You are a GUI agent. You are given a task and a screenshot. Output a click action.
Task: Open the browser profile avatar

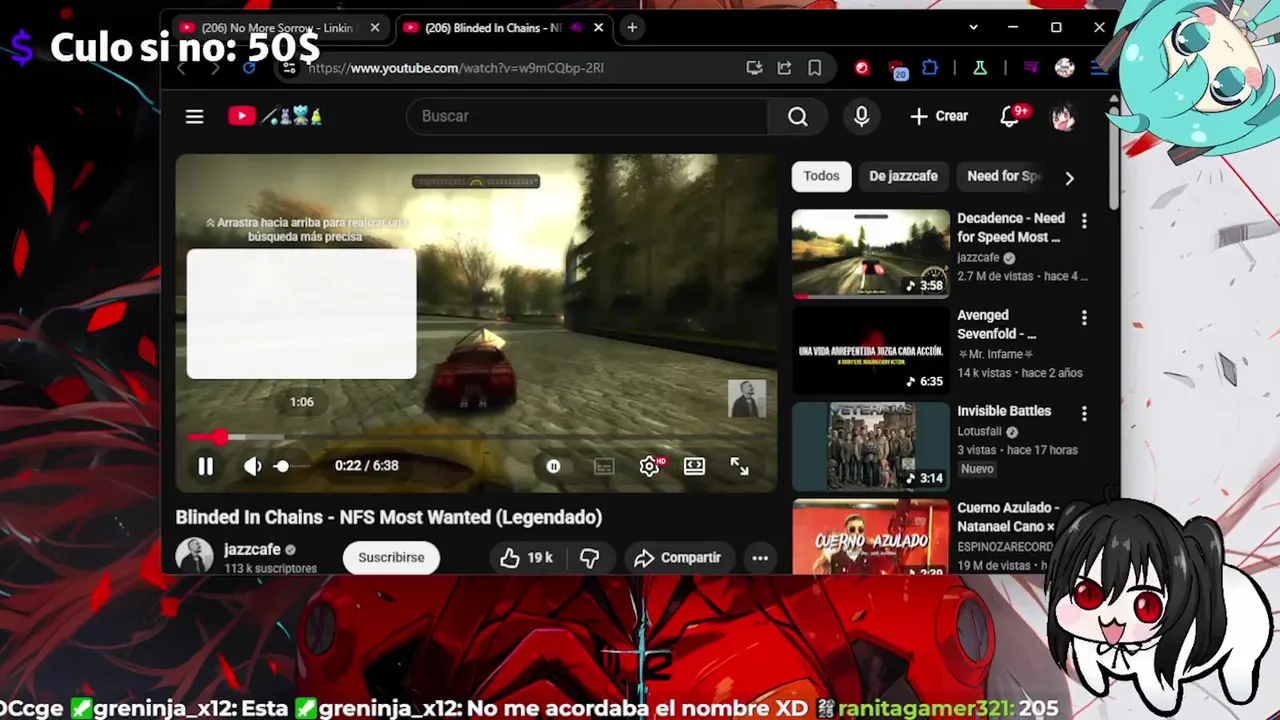click(1065, 68)
